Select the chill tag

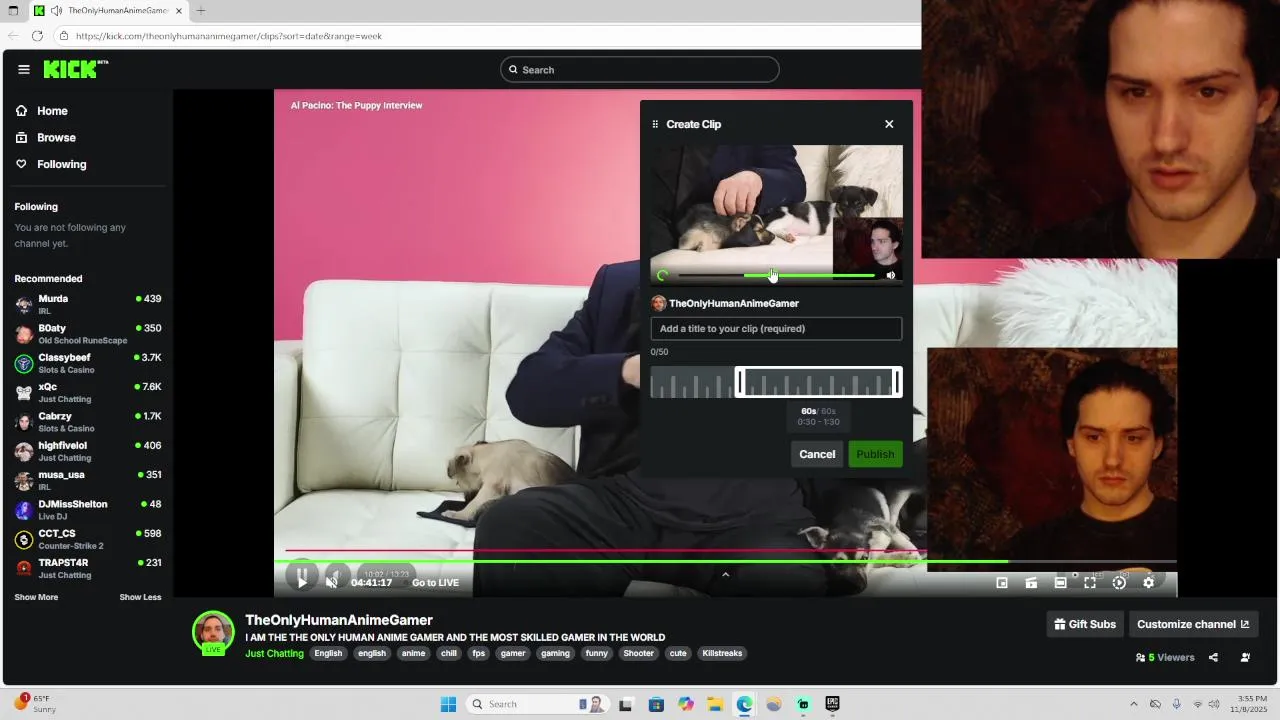click(449, 654)
